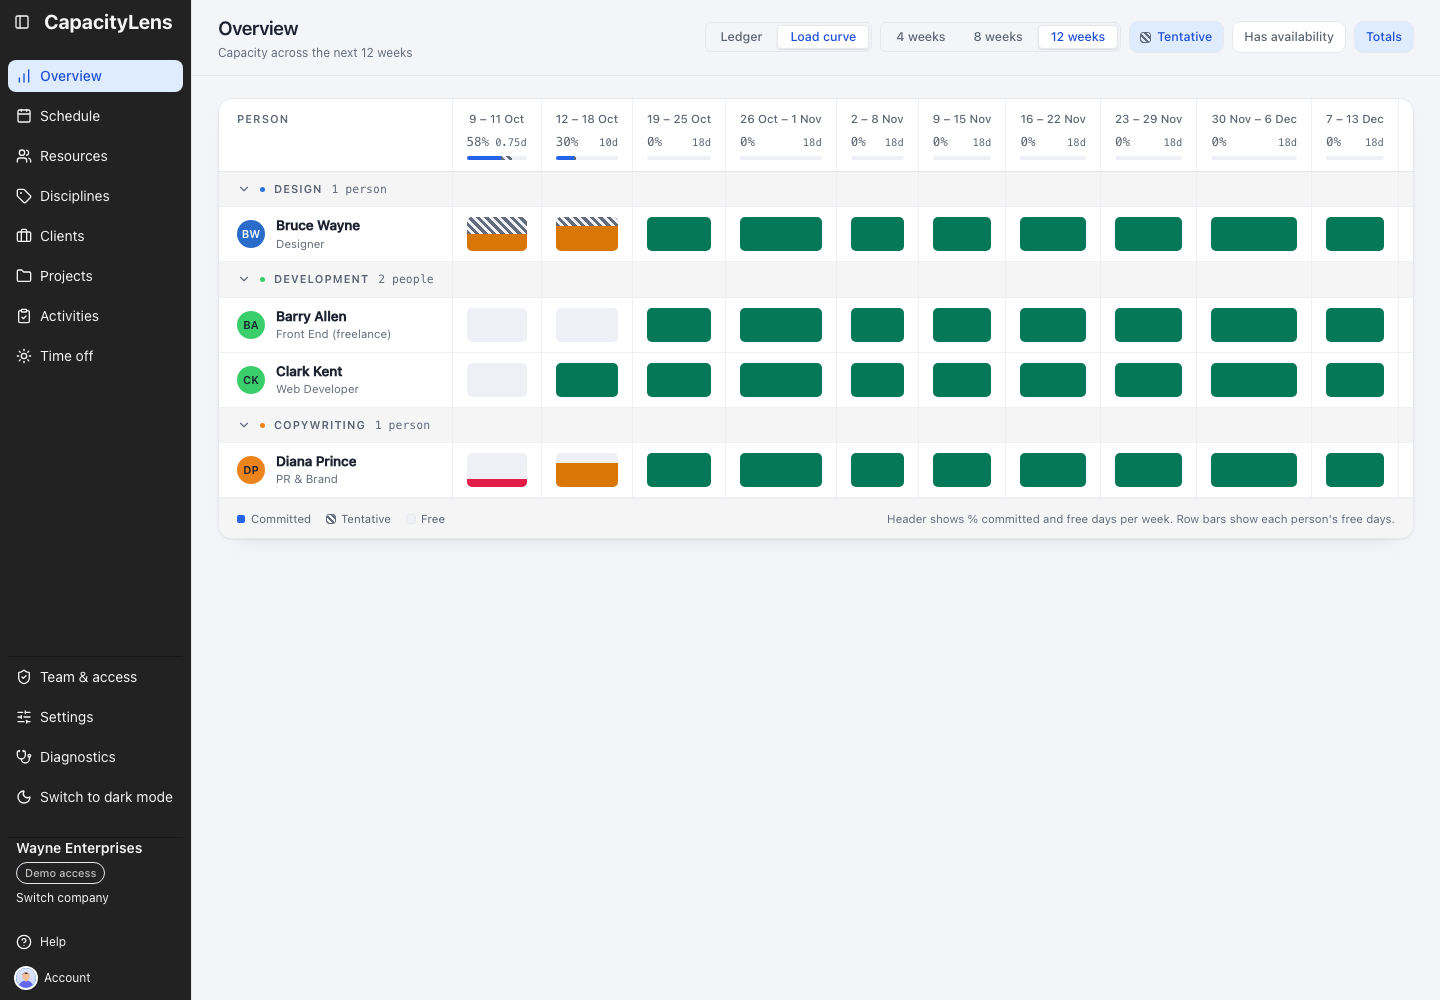The image size is (1440, 1000).
Task: Click the Demo access badge
Action: pos(60,873)
